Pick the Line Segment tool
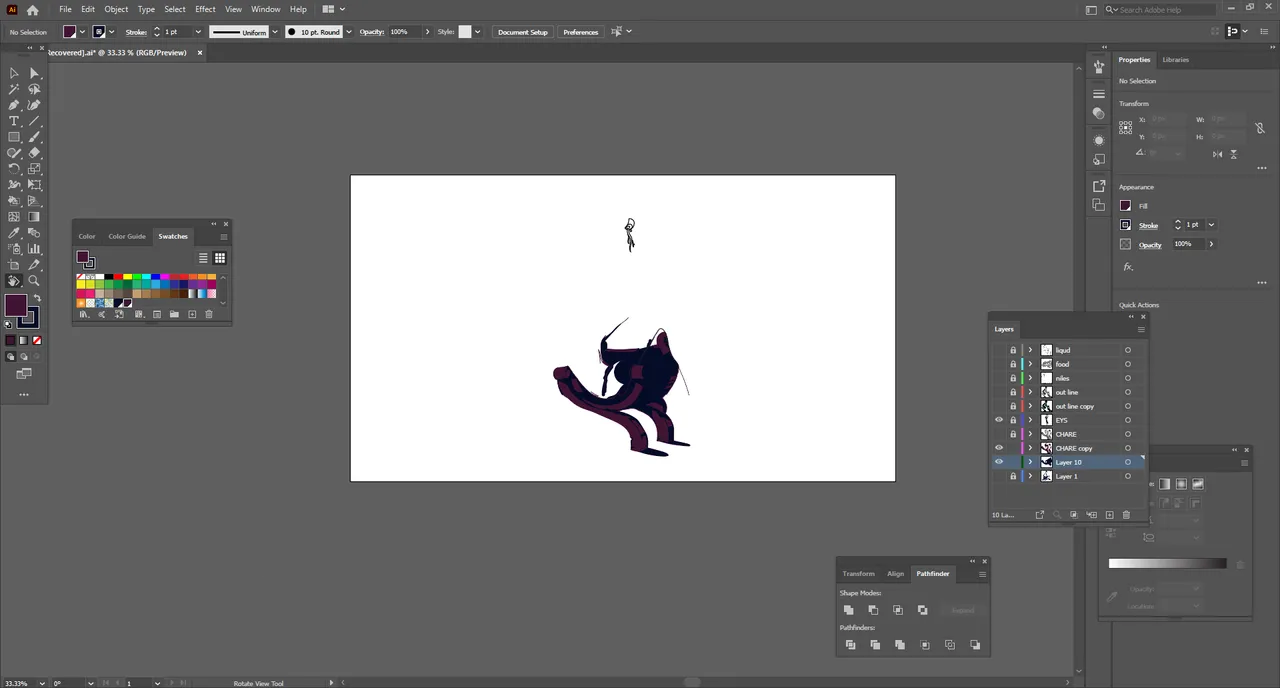This screenshot has width=1280, height=688. [x=34, y=121]
